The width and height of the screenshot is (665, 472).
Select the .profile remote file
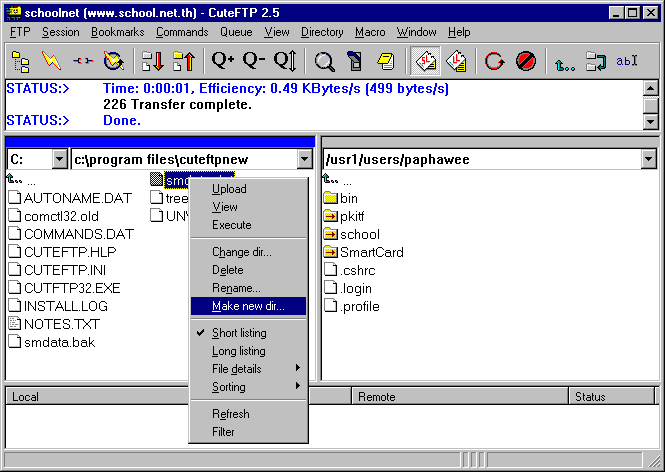pyautogui.click(x=352, y=306)
